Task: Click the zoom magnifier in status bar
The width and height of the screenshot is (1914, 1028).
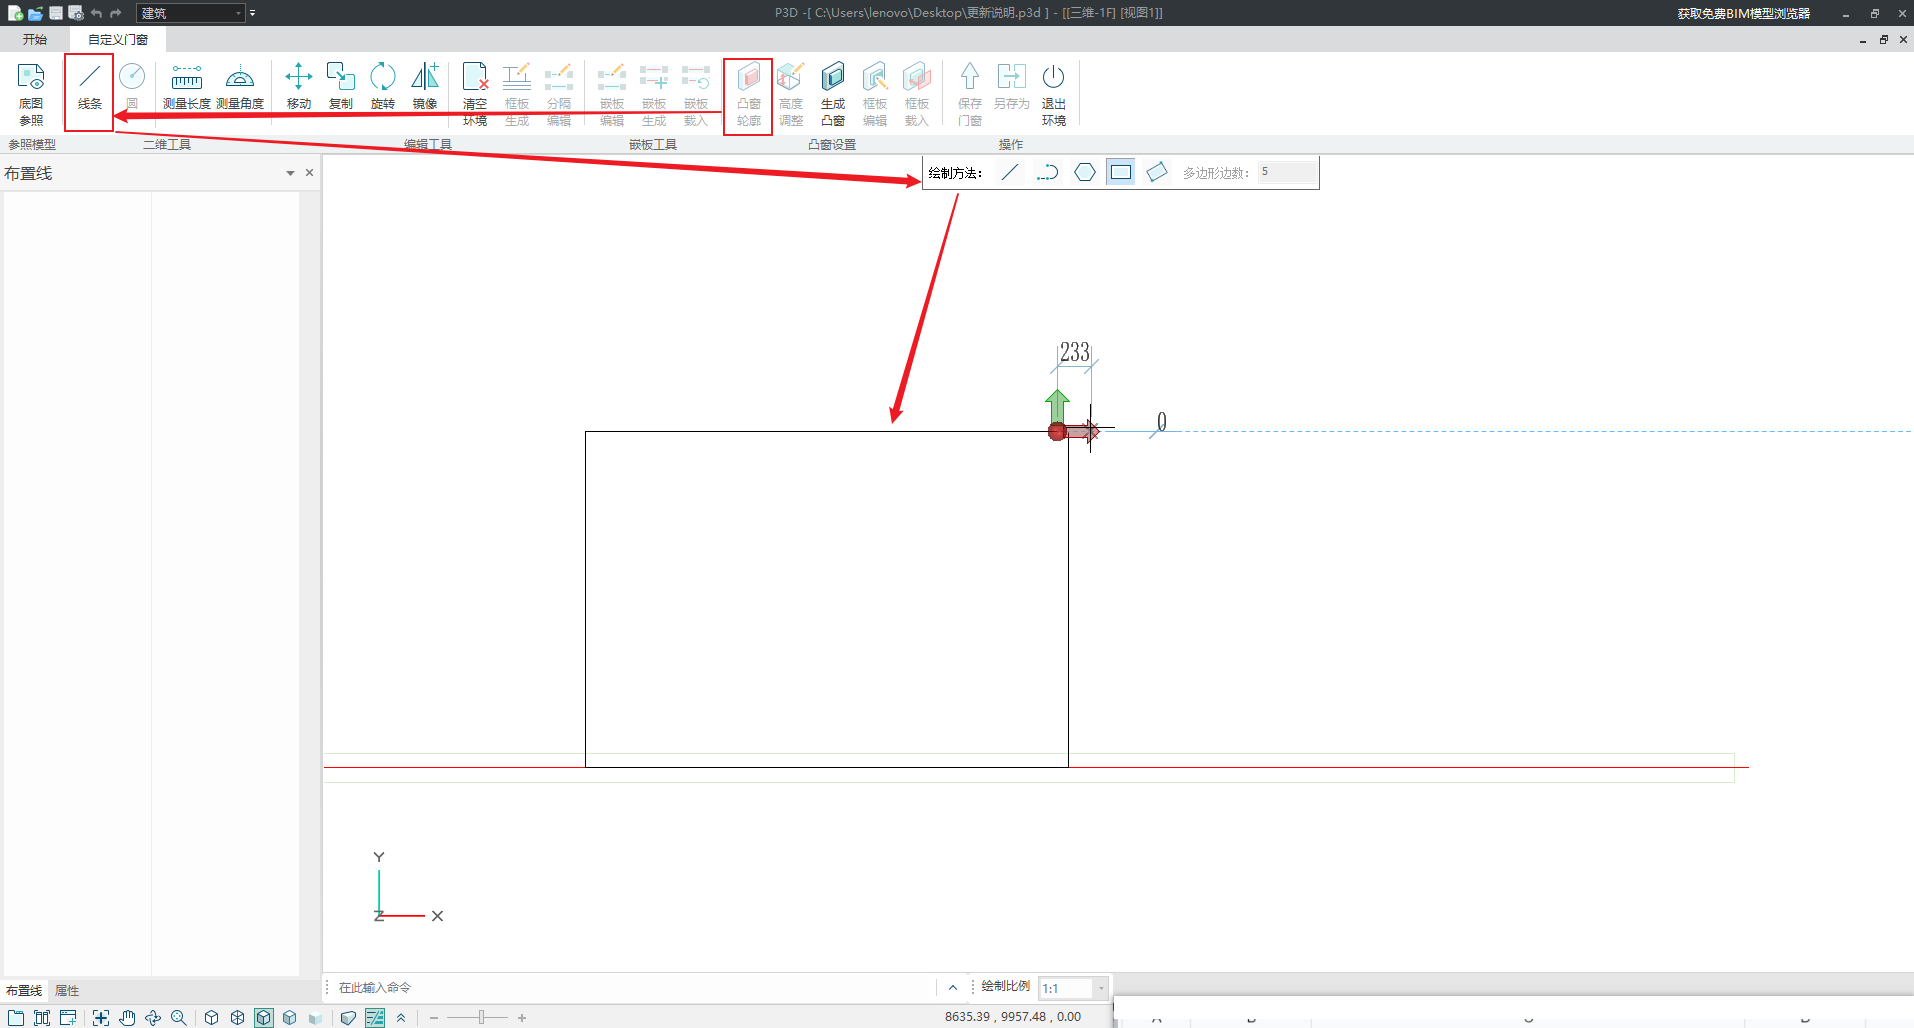Action: (x=179, y=1017)
